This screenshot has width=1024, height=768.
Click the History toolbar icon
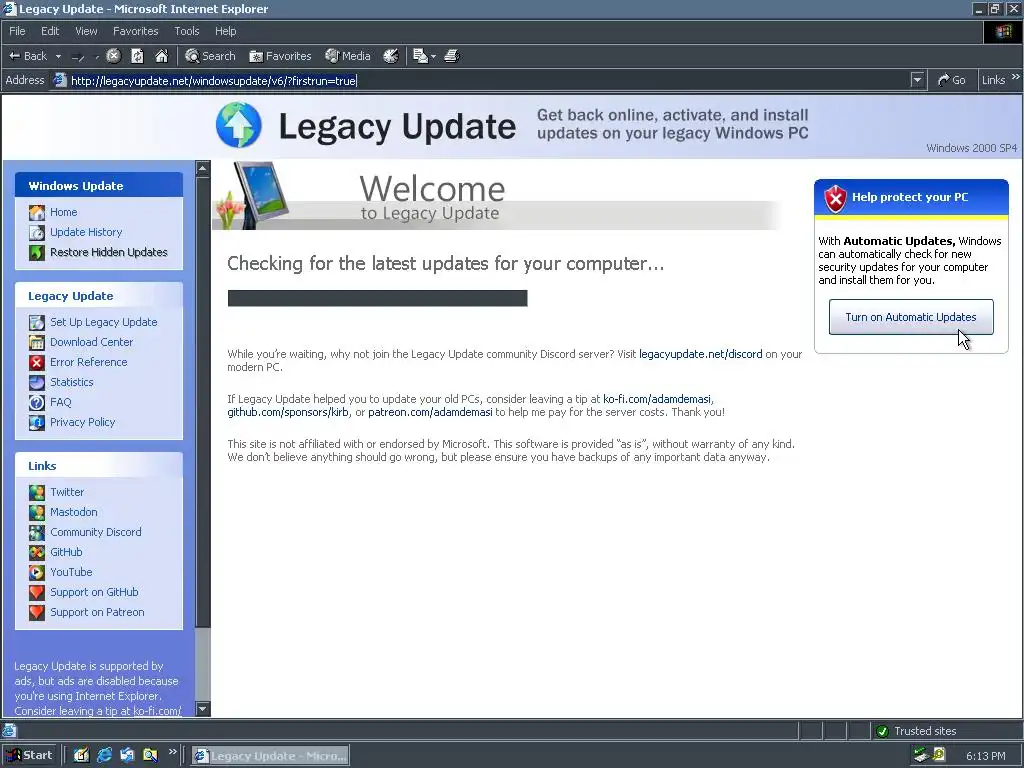(x=391, y=56)
